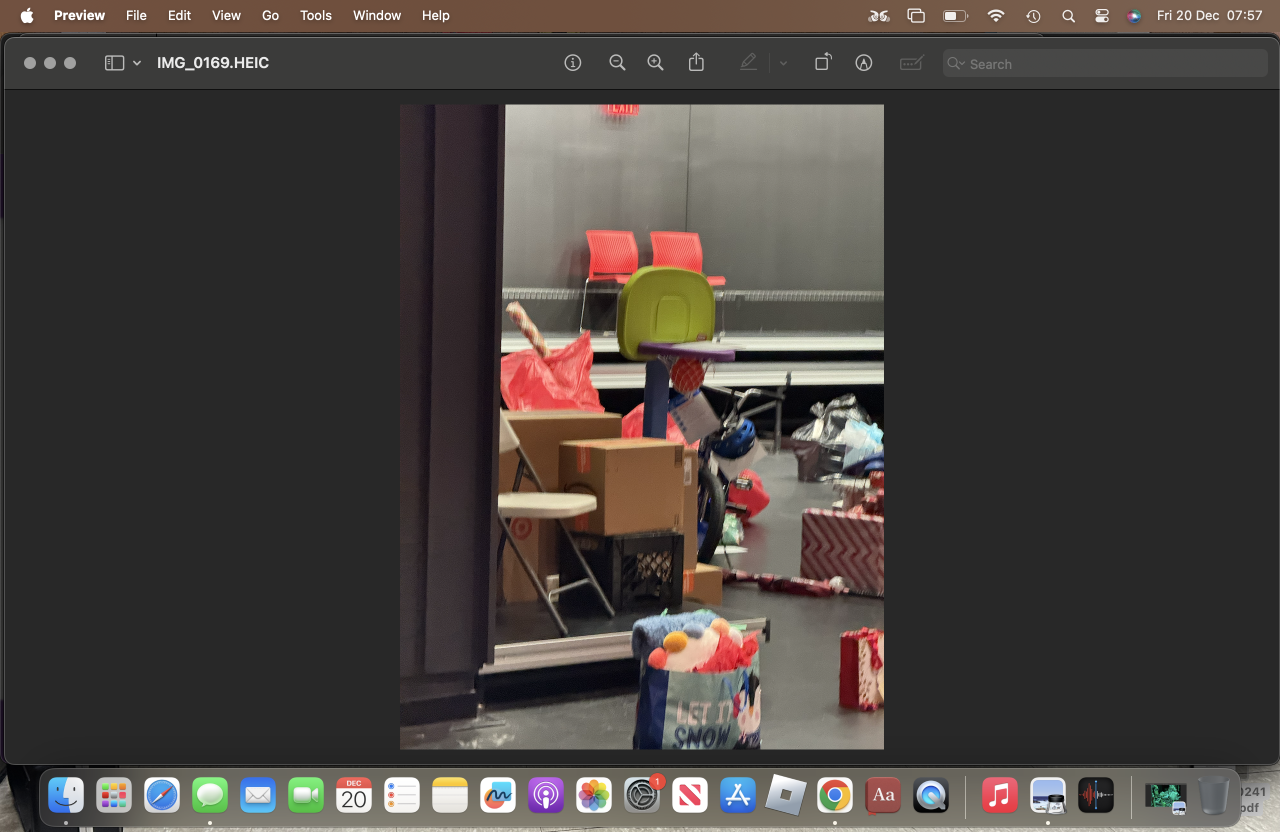The height and width of the screenshot is (832, 1280).
Task: Rotate the image with Rotate button
Action: 822,63
